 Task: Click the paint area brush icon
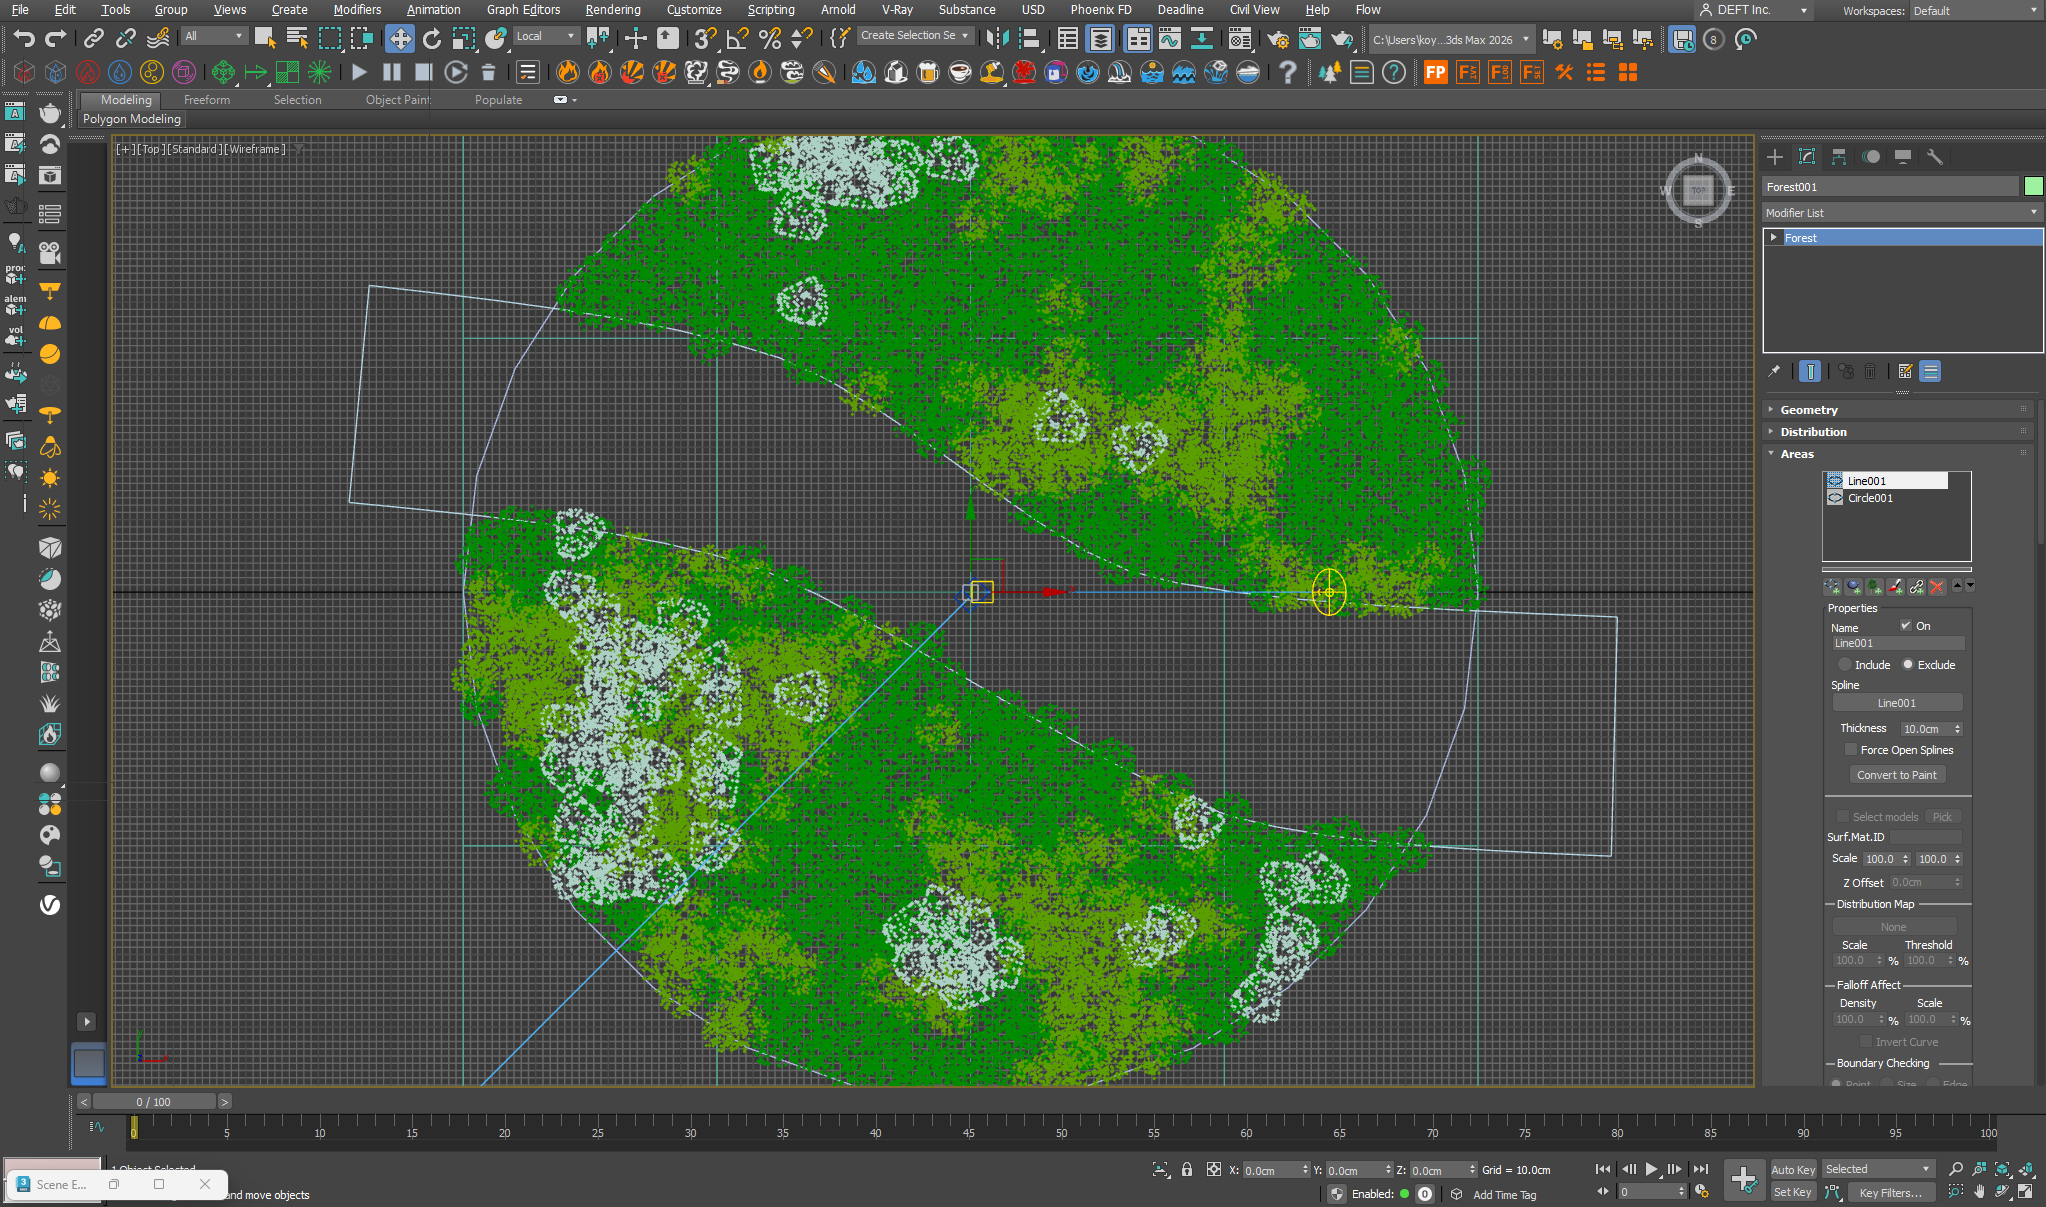[x=1895, y=587]
